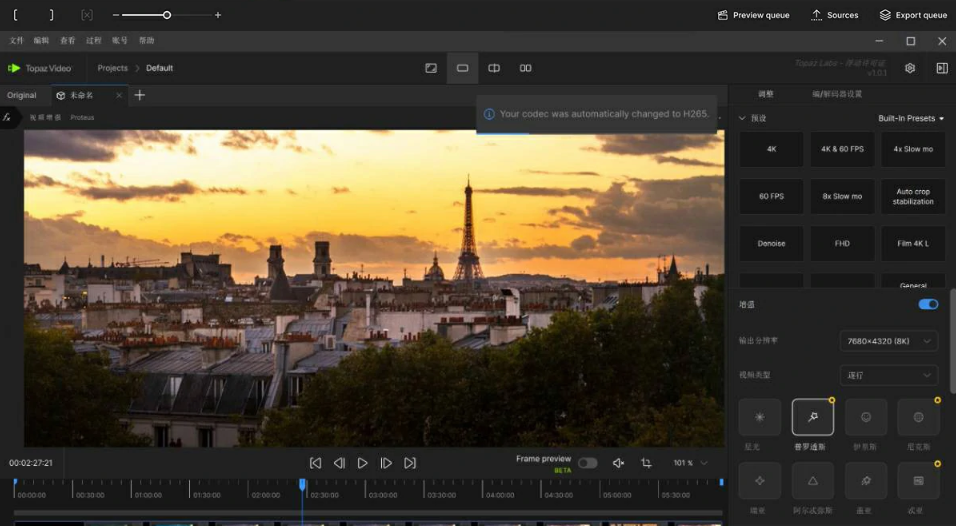956x526 pixels.
Task: Open the 文件 (File) menu
Action: coord(16,41)
